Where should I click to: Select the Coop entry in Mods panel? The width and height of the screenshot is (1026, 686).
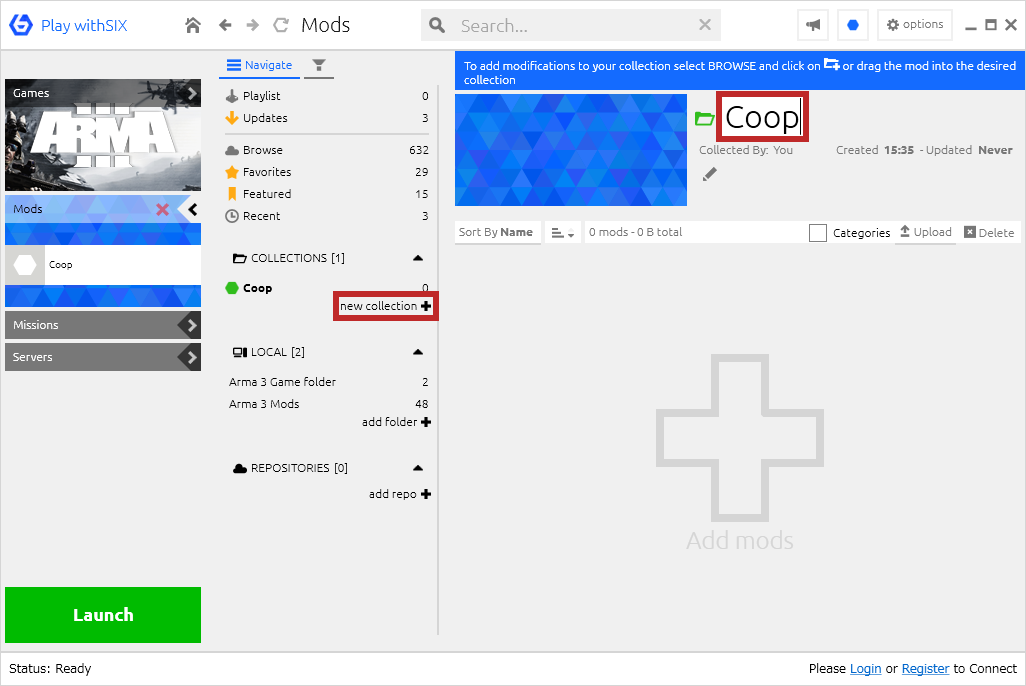coord(103,265)
